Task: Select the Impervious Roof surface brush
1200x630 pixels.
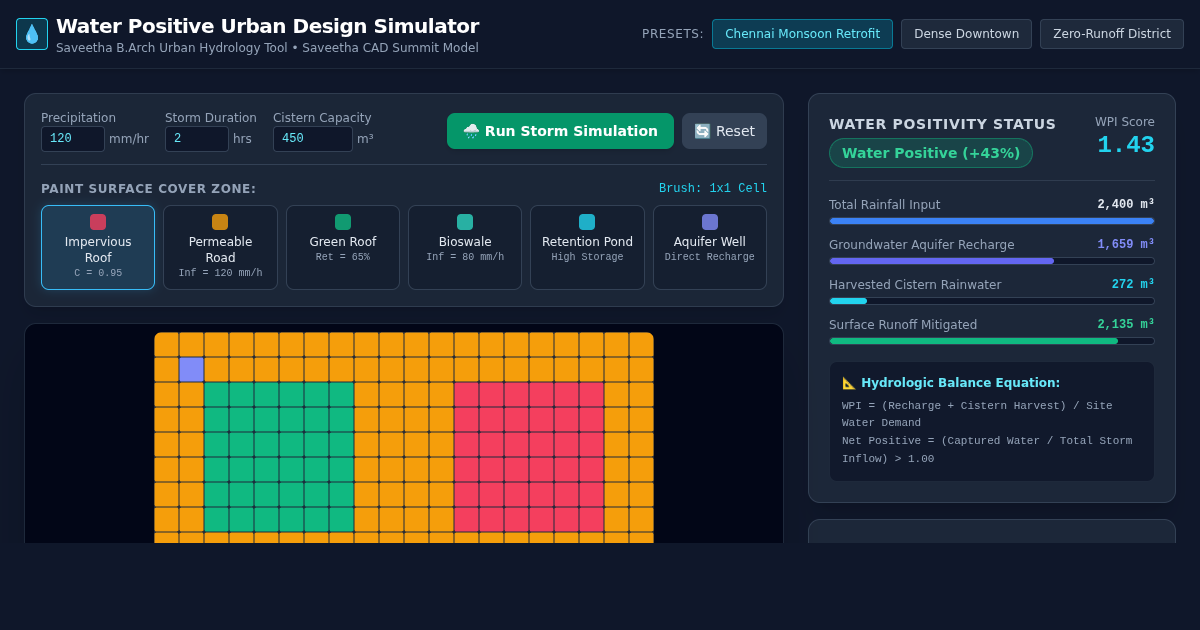Action: pos(98,247)
